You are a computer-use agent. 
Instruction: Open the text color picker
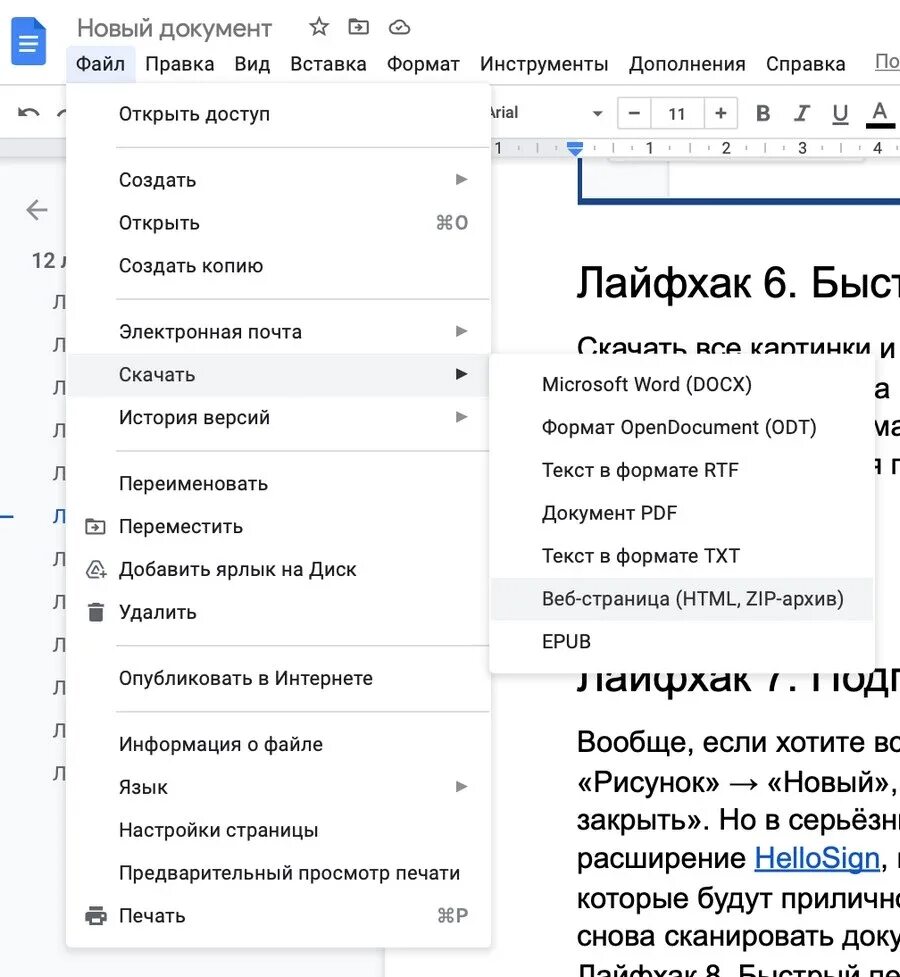(879, 114)
